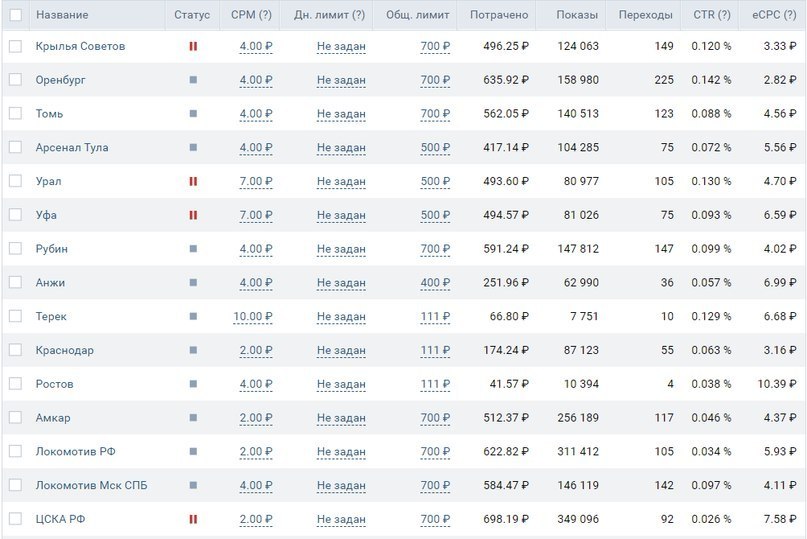Open the Уфа campaign link
The width and height of the screenshot is (807, 539).
click(46, 215)
